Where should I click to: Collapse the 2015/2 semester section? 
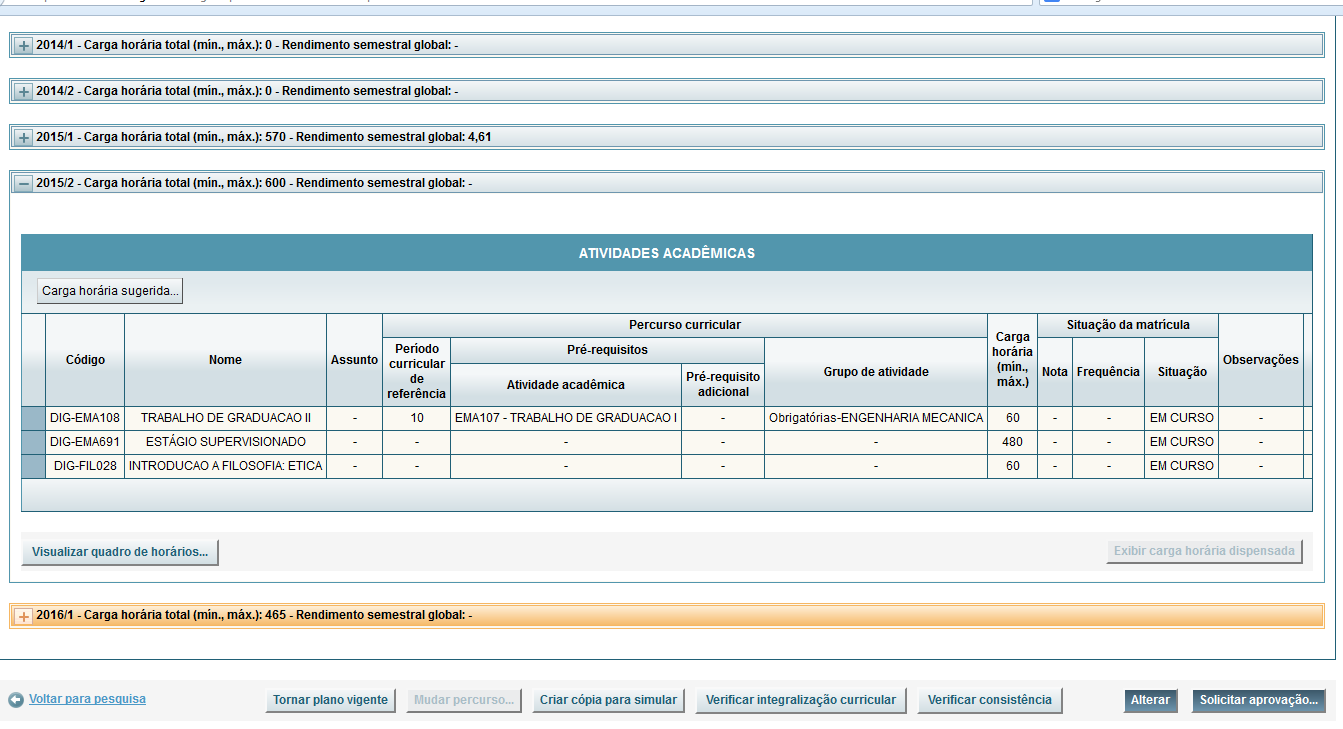pos(24,184)
